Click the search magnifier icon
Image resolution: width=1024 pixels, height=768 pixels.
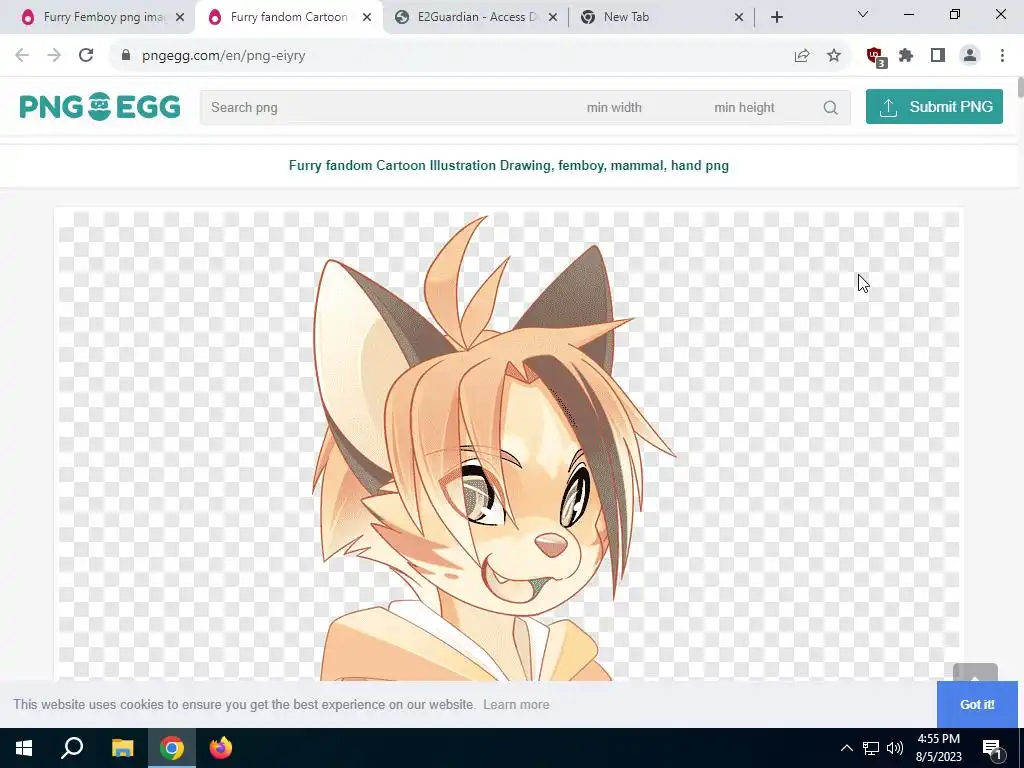(830, 108)
